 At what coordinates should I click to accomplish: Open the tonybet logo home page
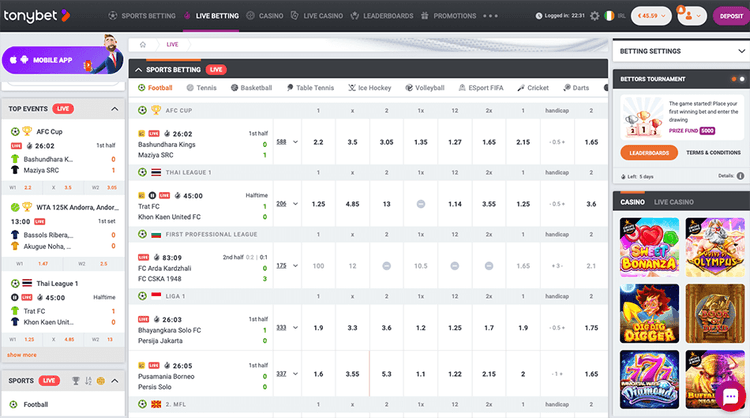point(37,16)
